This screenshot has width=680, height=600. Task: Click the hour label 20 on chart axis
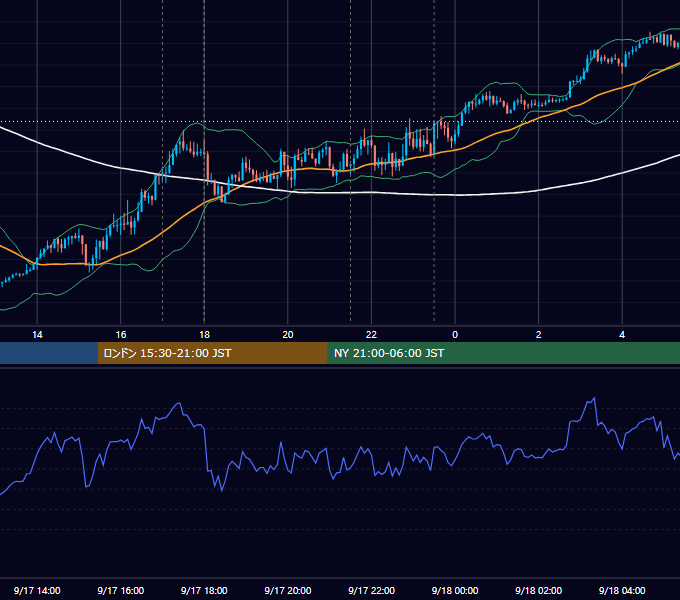pos(288,335)
